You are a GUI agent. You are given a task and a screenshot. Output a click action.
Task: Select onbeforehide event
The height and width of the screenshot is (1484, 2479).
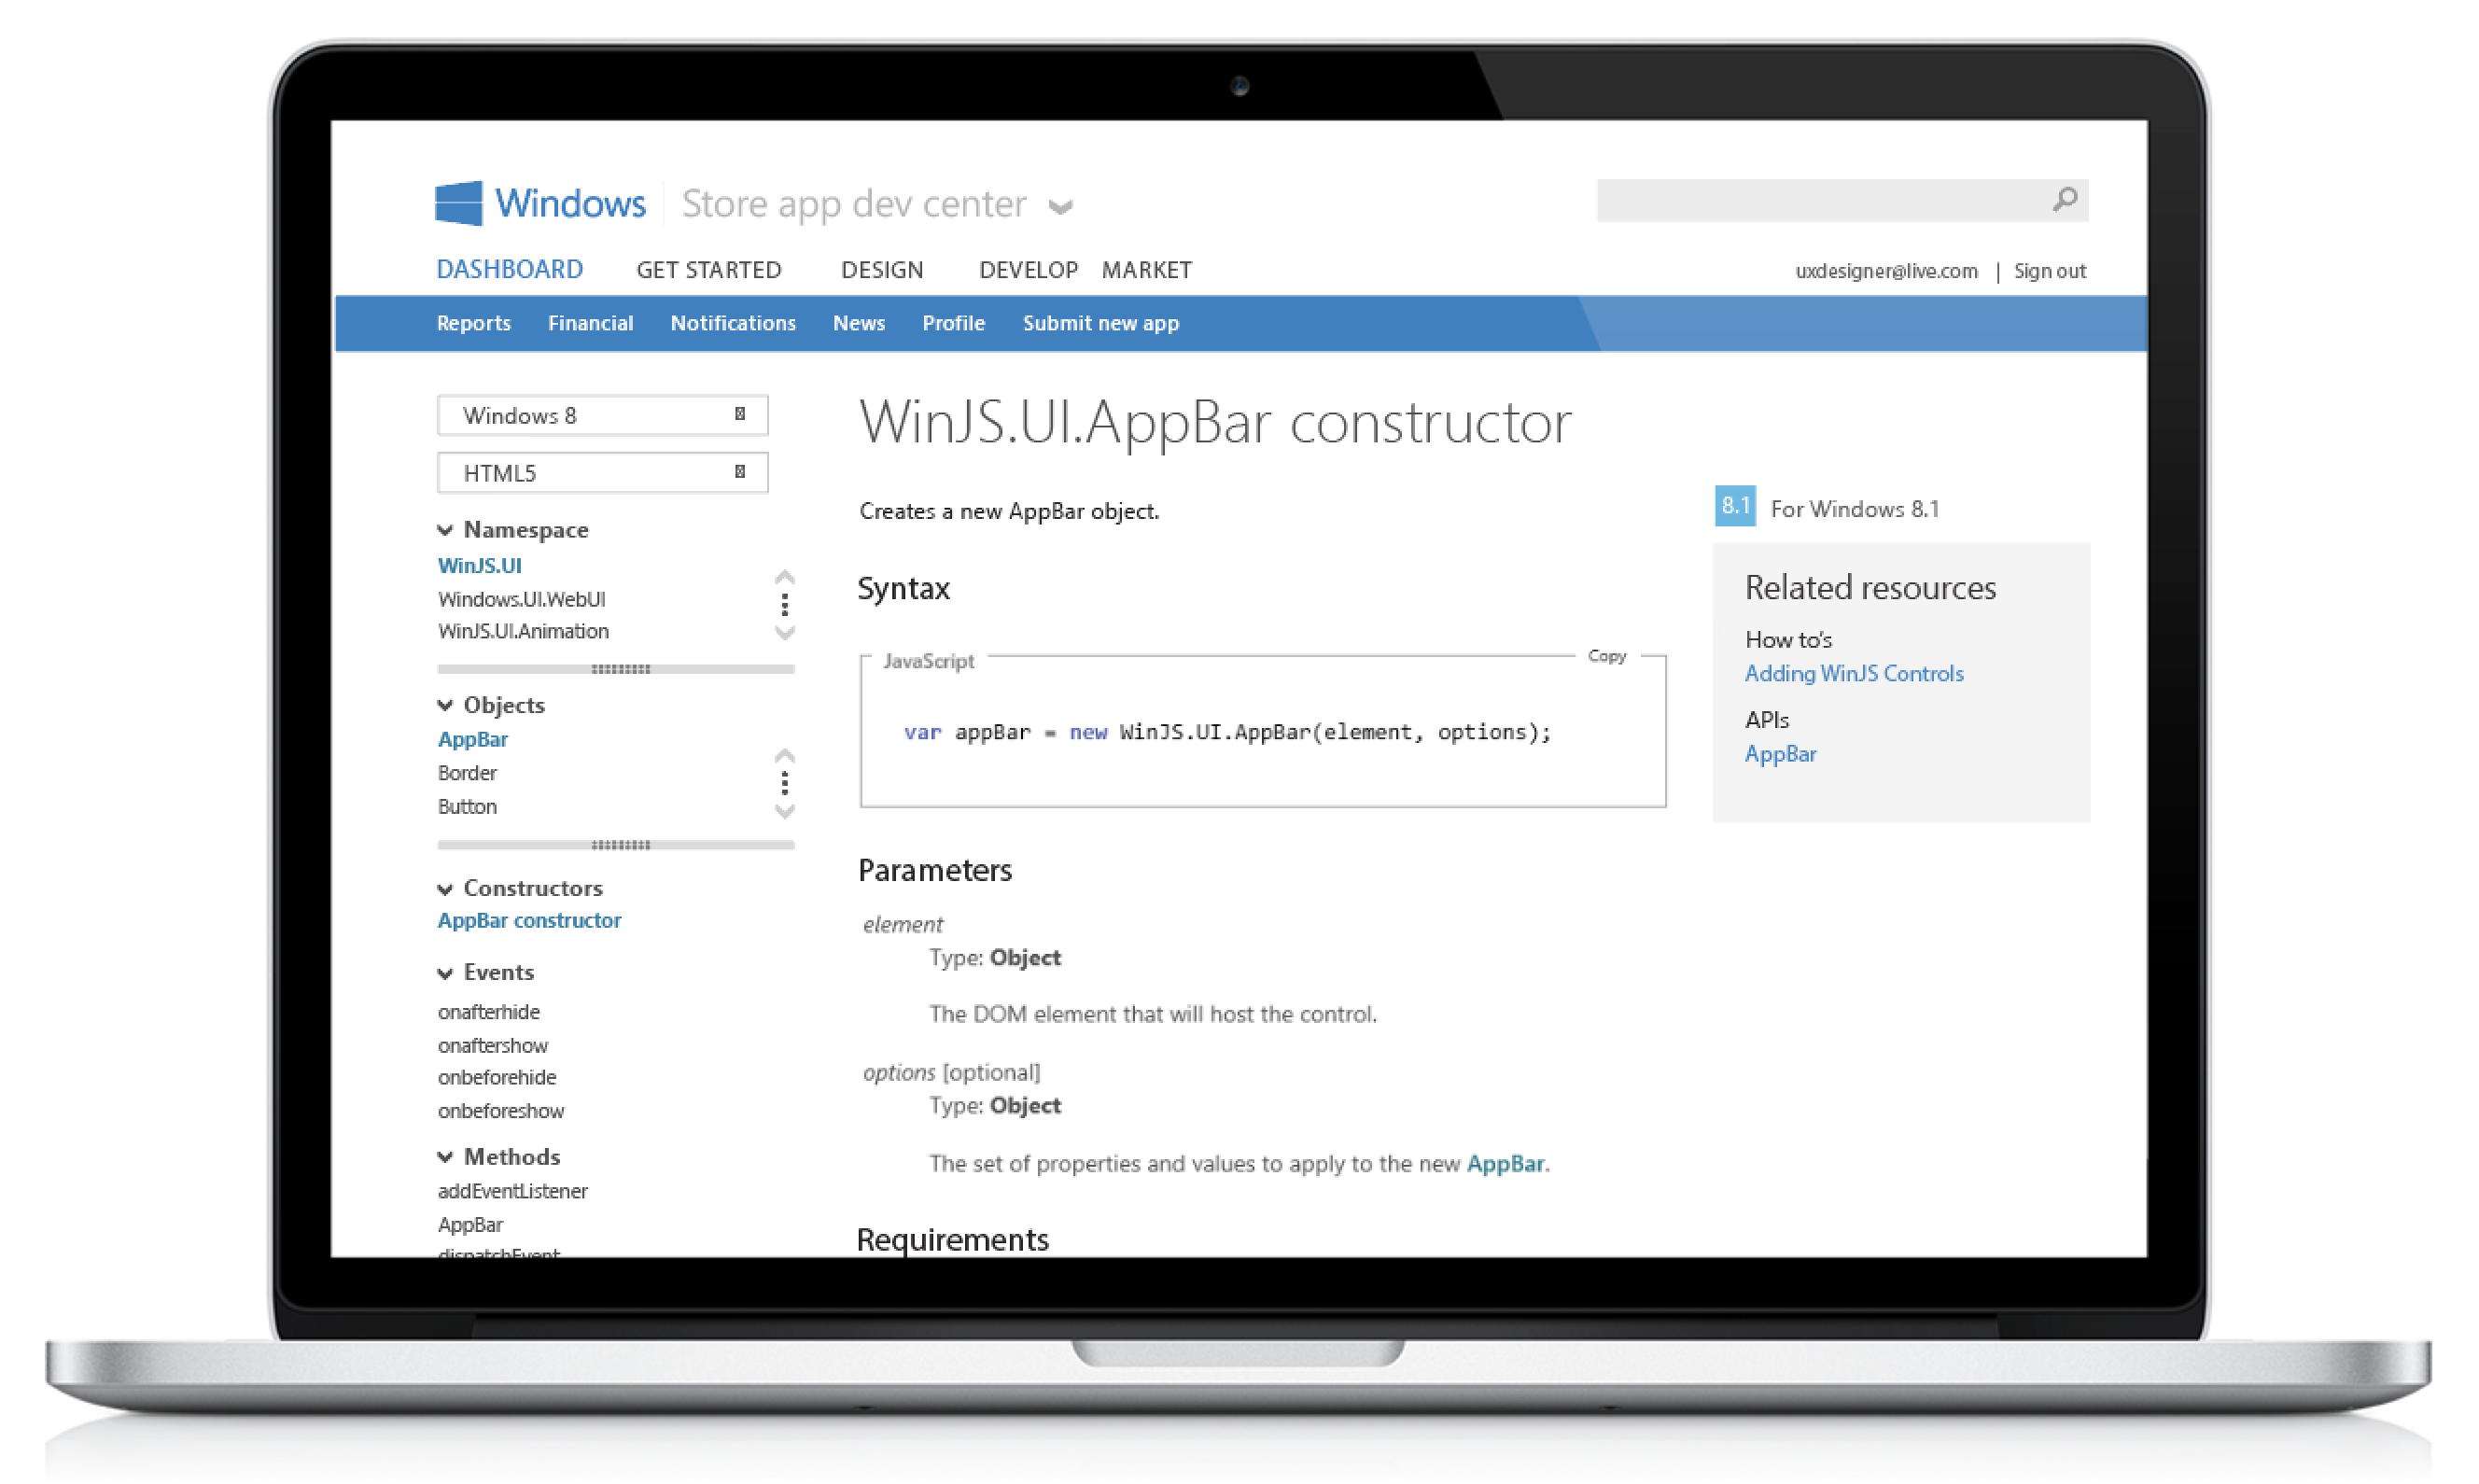pos(496,1077)
